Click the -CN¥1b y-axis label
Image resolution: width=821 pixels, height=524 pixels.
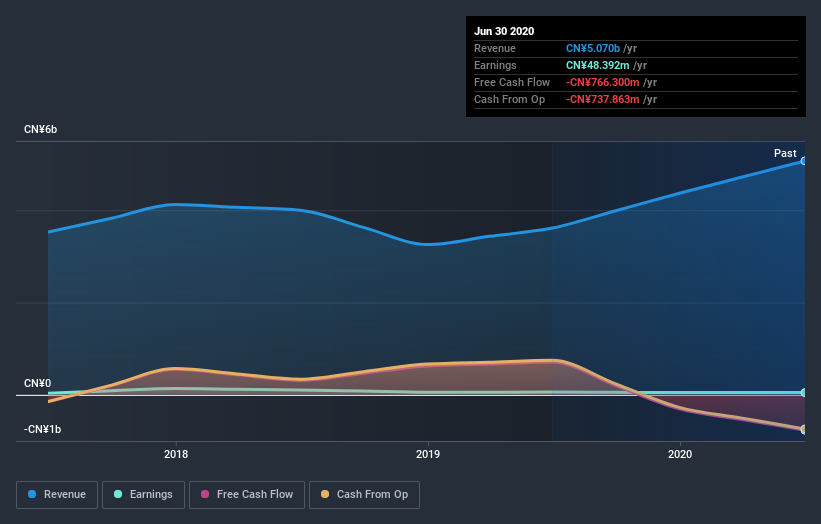(42, 429)
